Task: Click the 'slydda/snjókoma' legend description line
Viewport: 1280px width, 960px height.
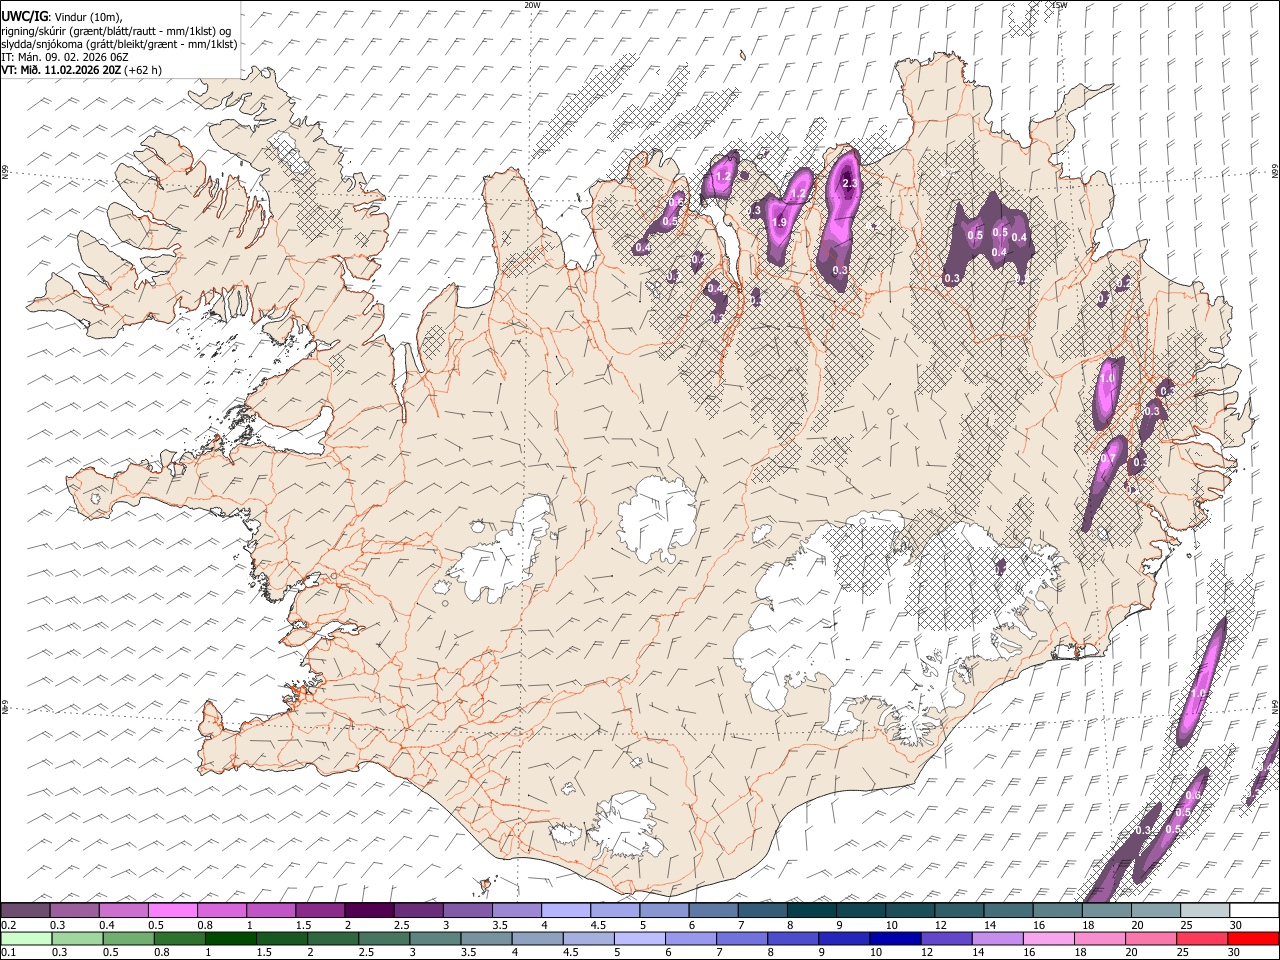Action: (119, 44)
